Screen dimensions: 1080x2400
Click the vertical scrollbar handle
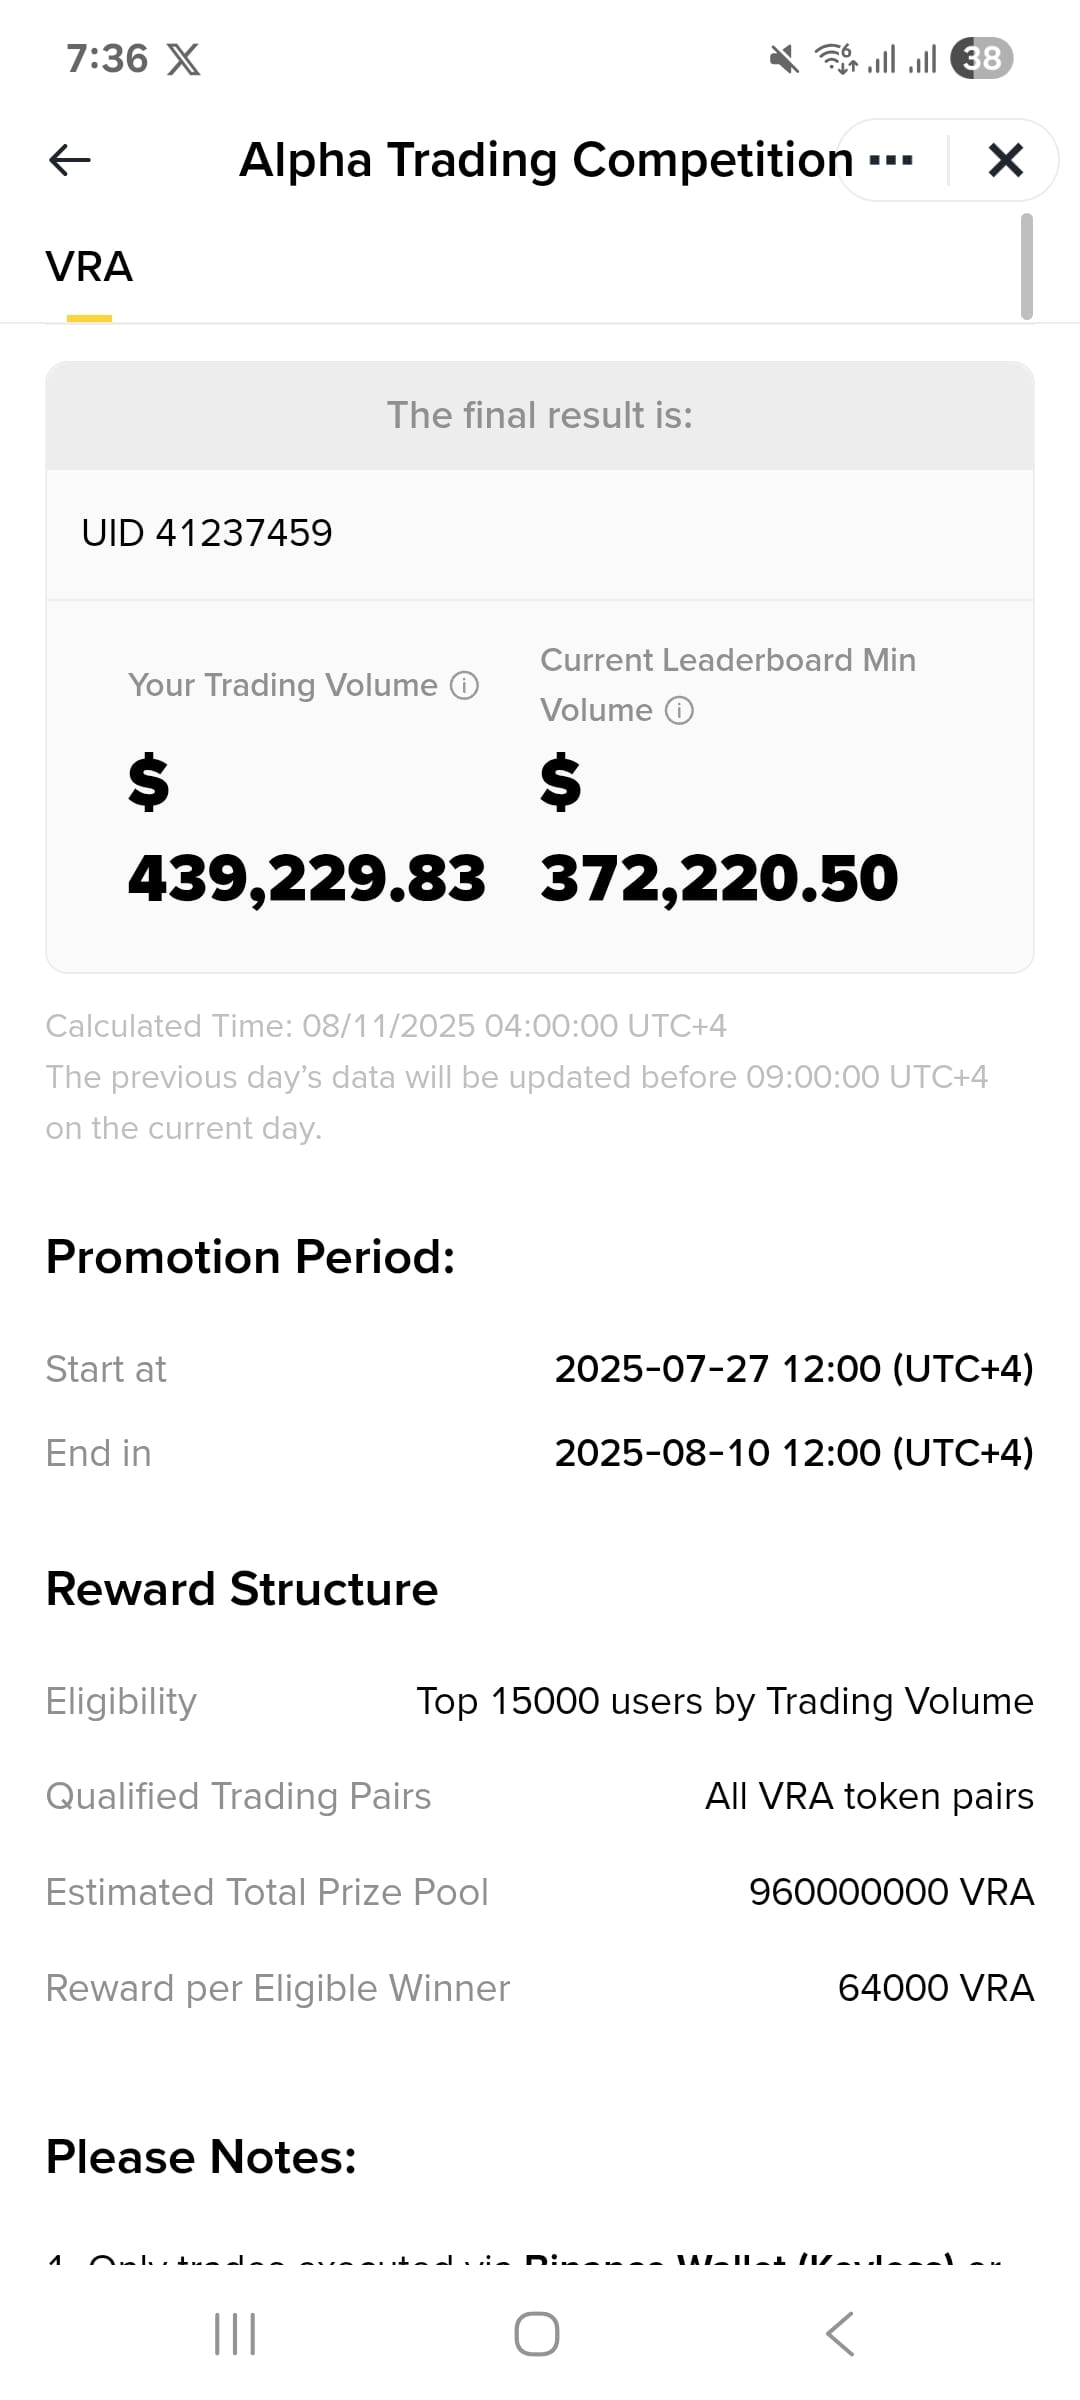1026,266
